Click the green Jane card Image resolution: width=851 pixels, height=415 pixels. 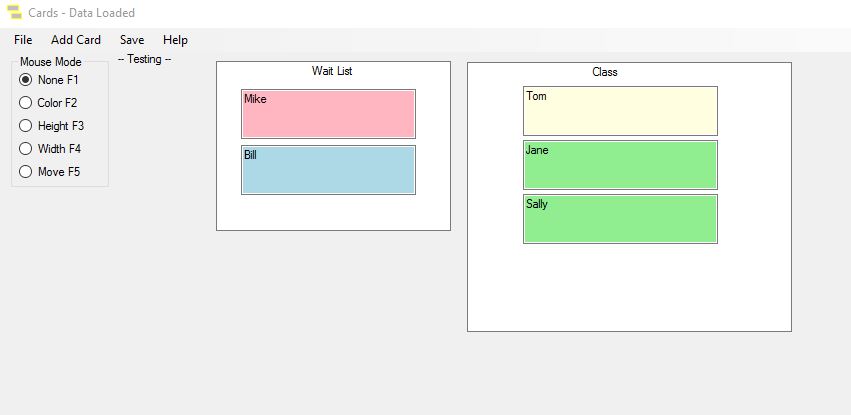(x=620, y=166)
